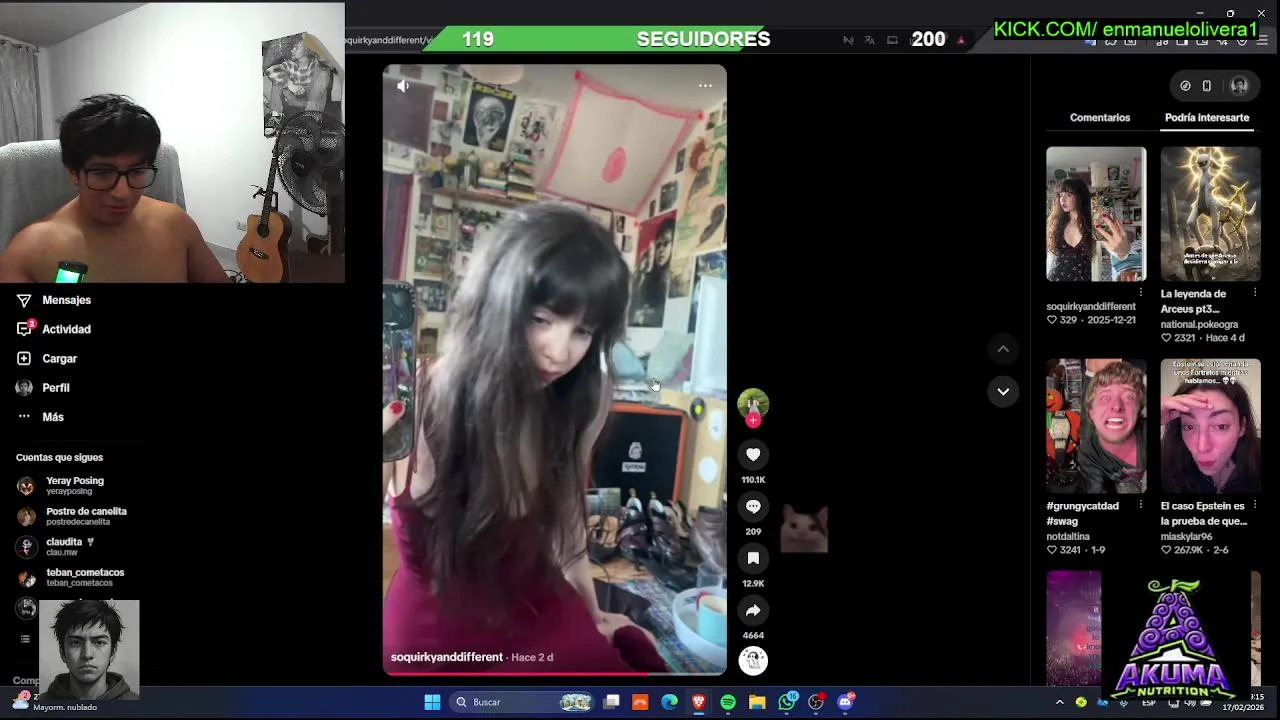Mute the TikTok video sound
This screenshot has width=1280, height=720.
point(403,86)
